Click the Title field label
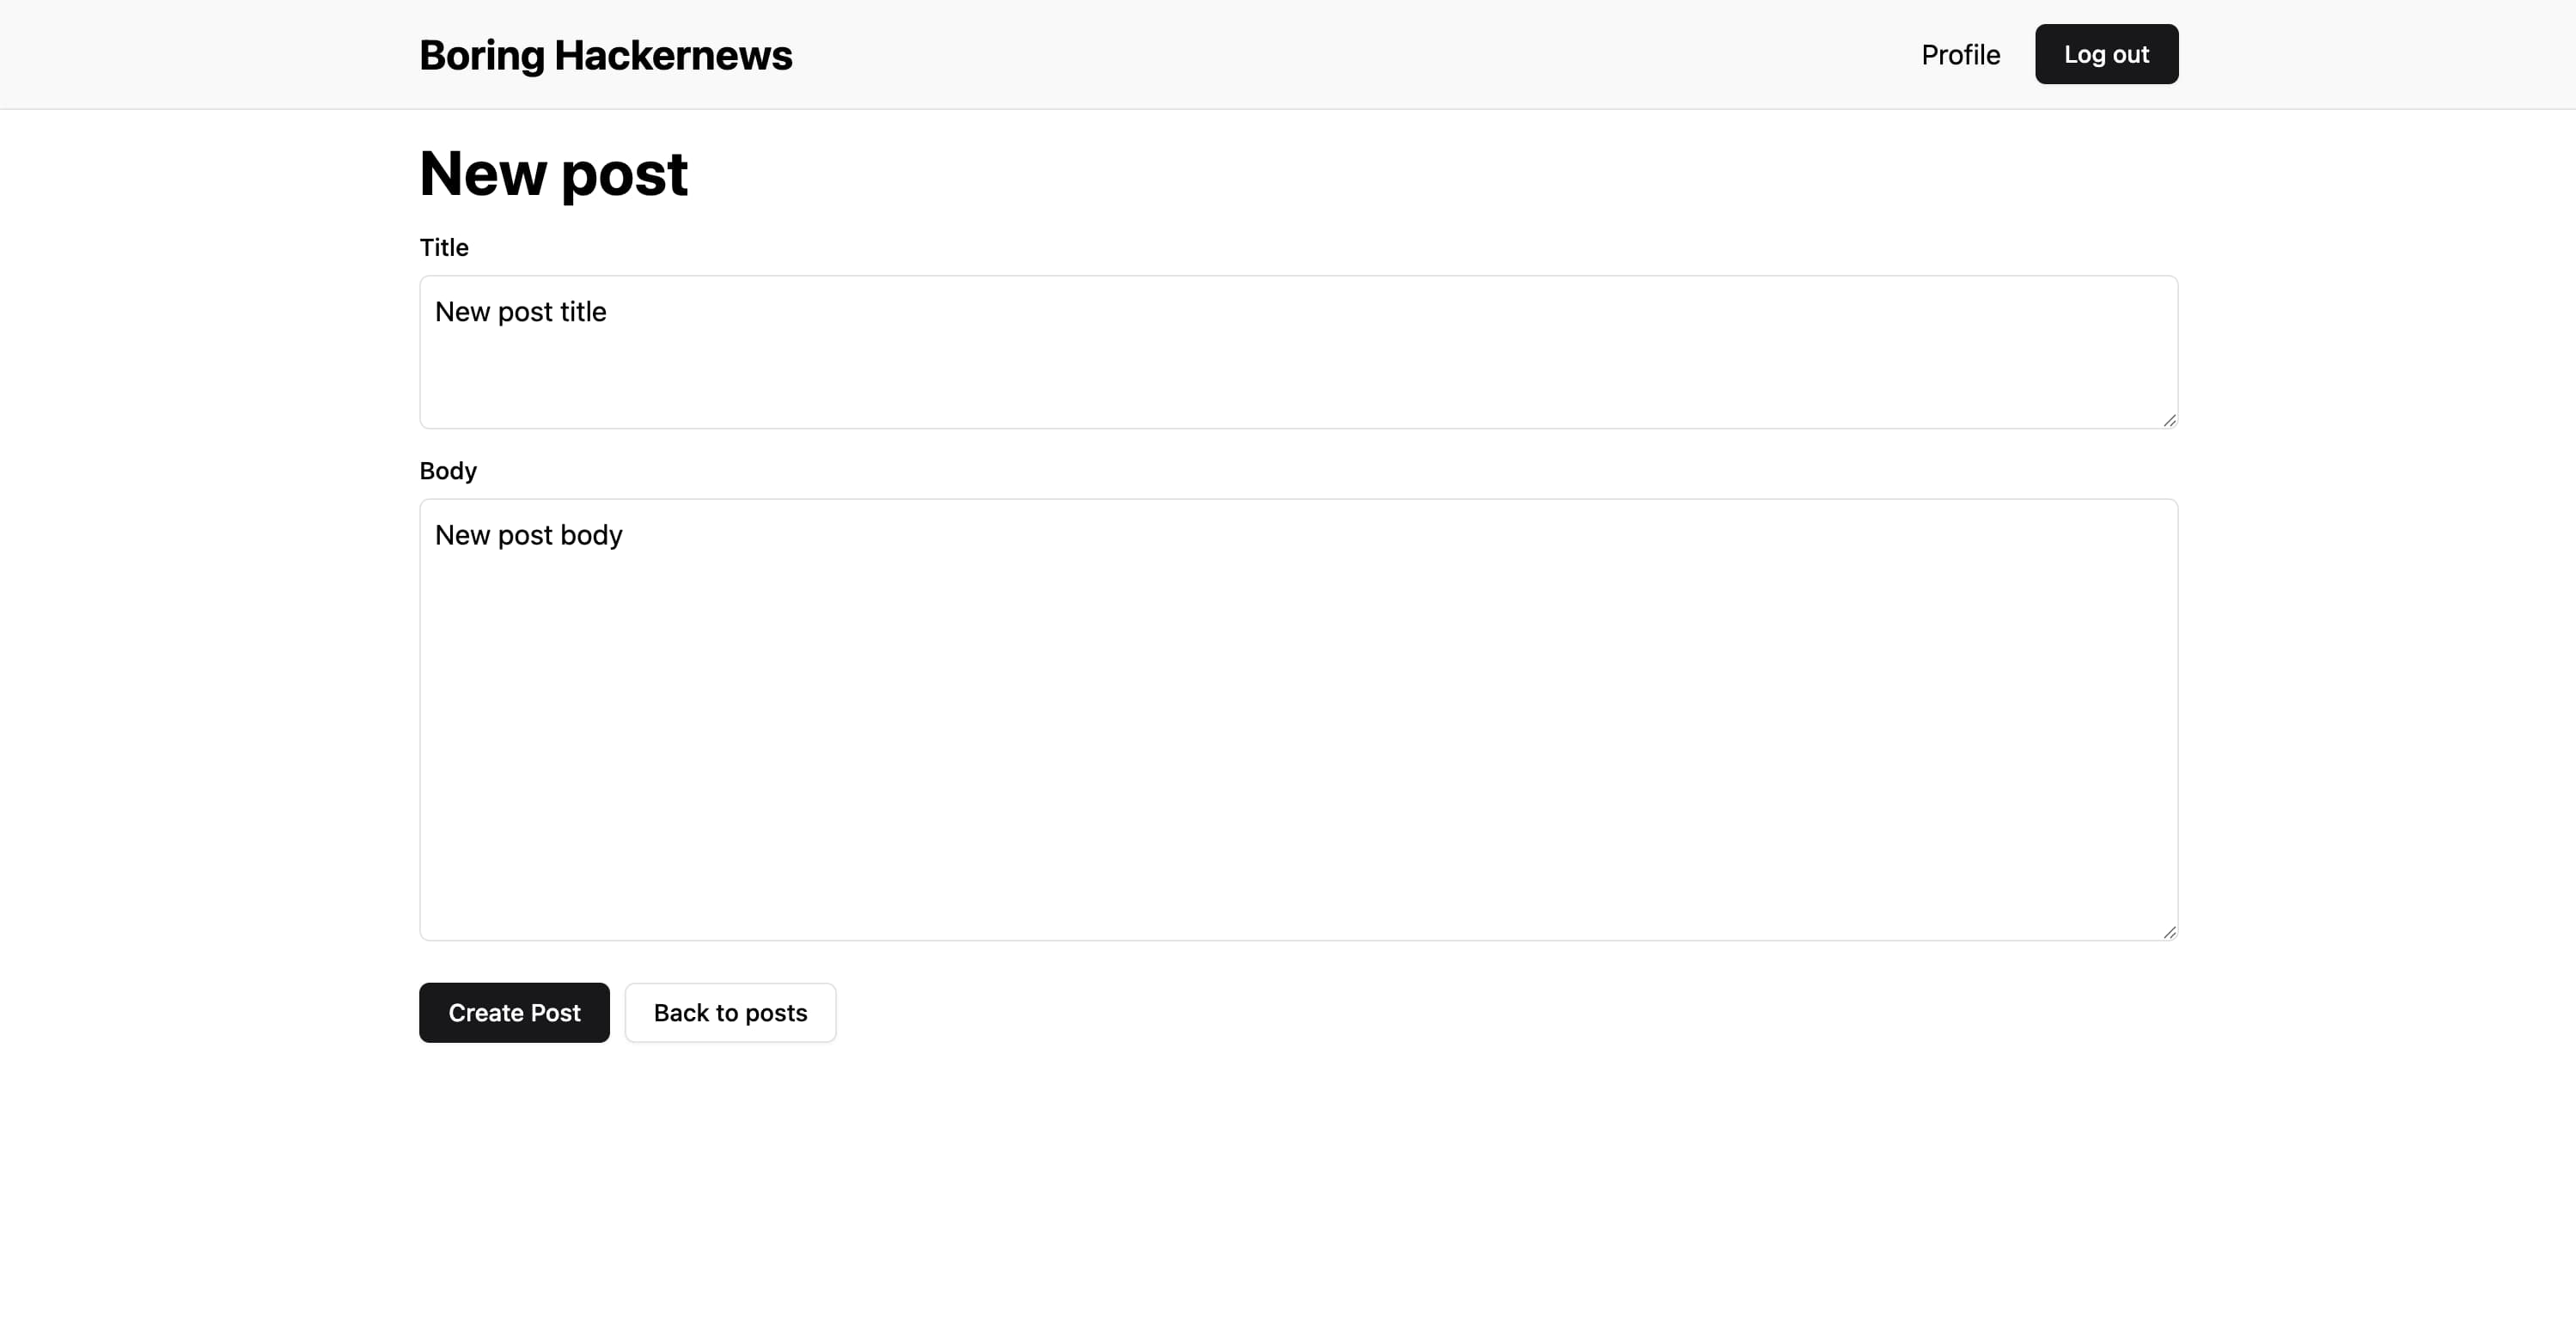2576x1340 pixels. [444, 247]
